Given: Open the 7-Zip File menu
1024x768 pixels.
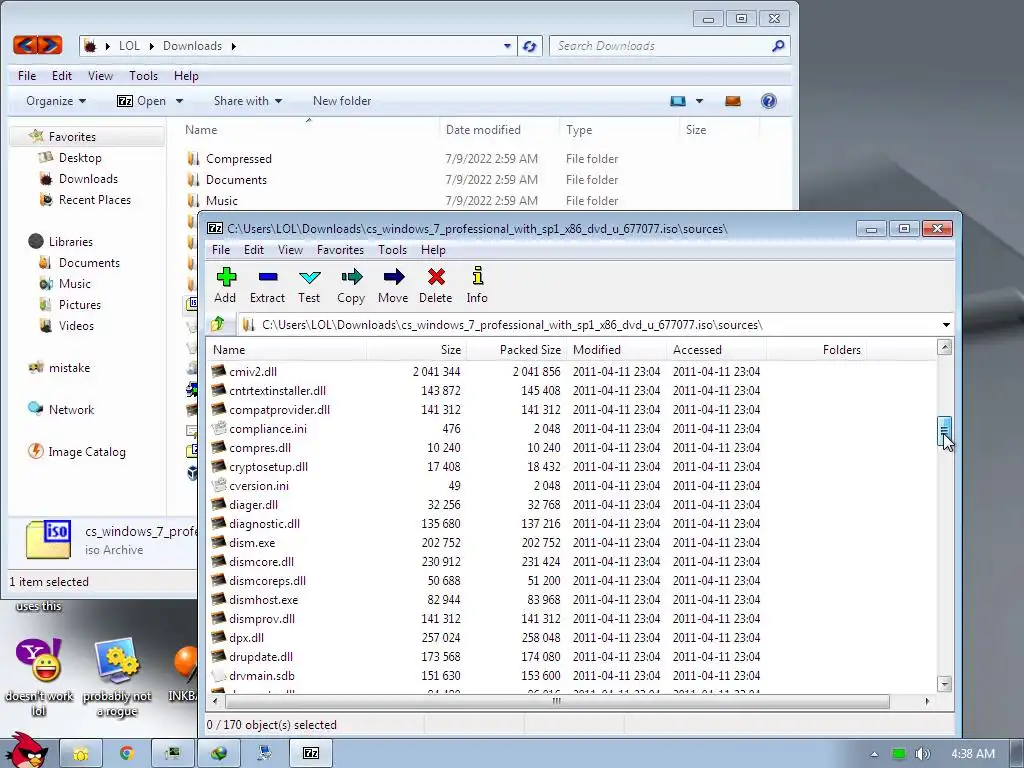Looking at the screenshot, I should 221,249.
